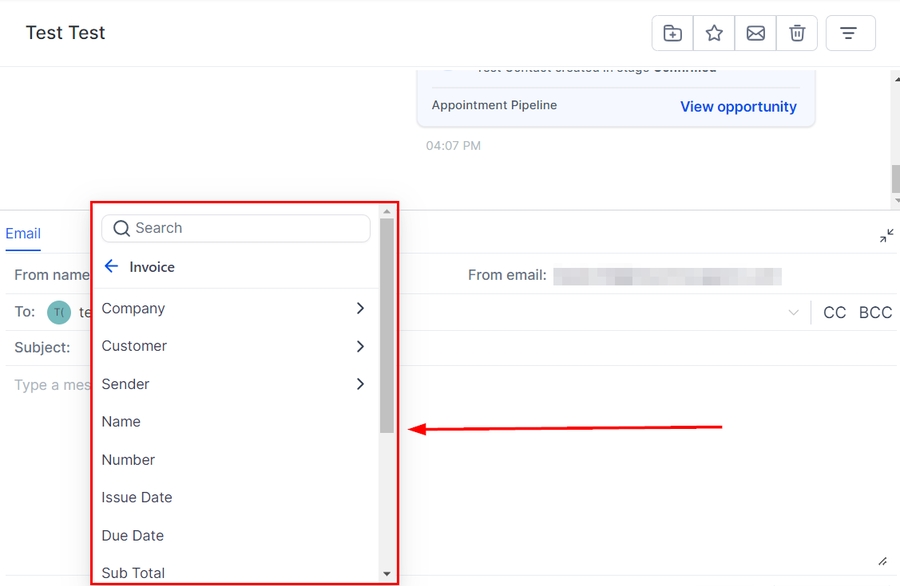This screenshot has height=586, width=900.
Task: Open the To recipient dropdown chevron
Action: 793,313
